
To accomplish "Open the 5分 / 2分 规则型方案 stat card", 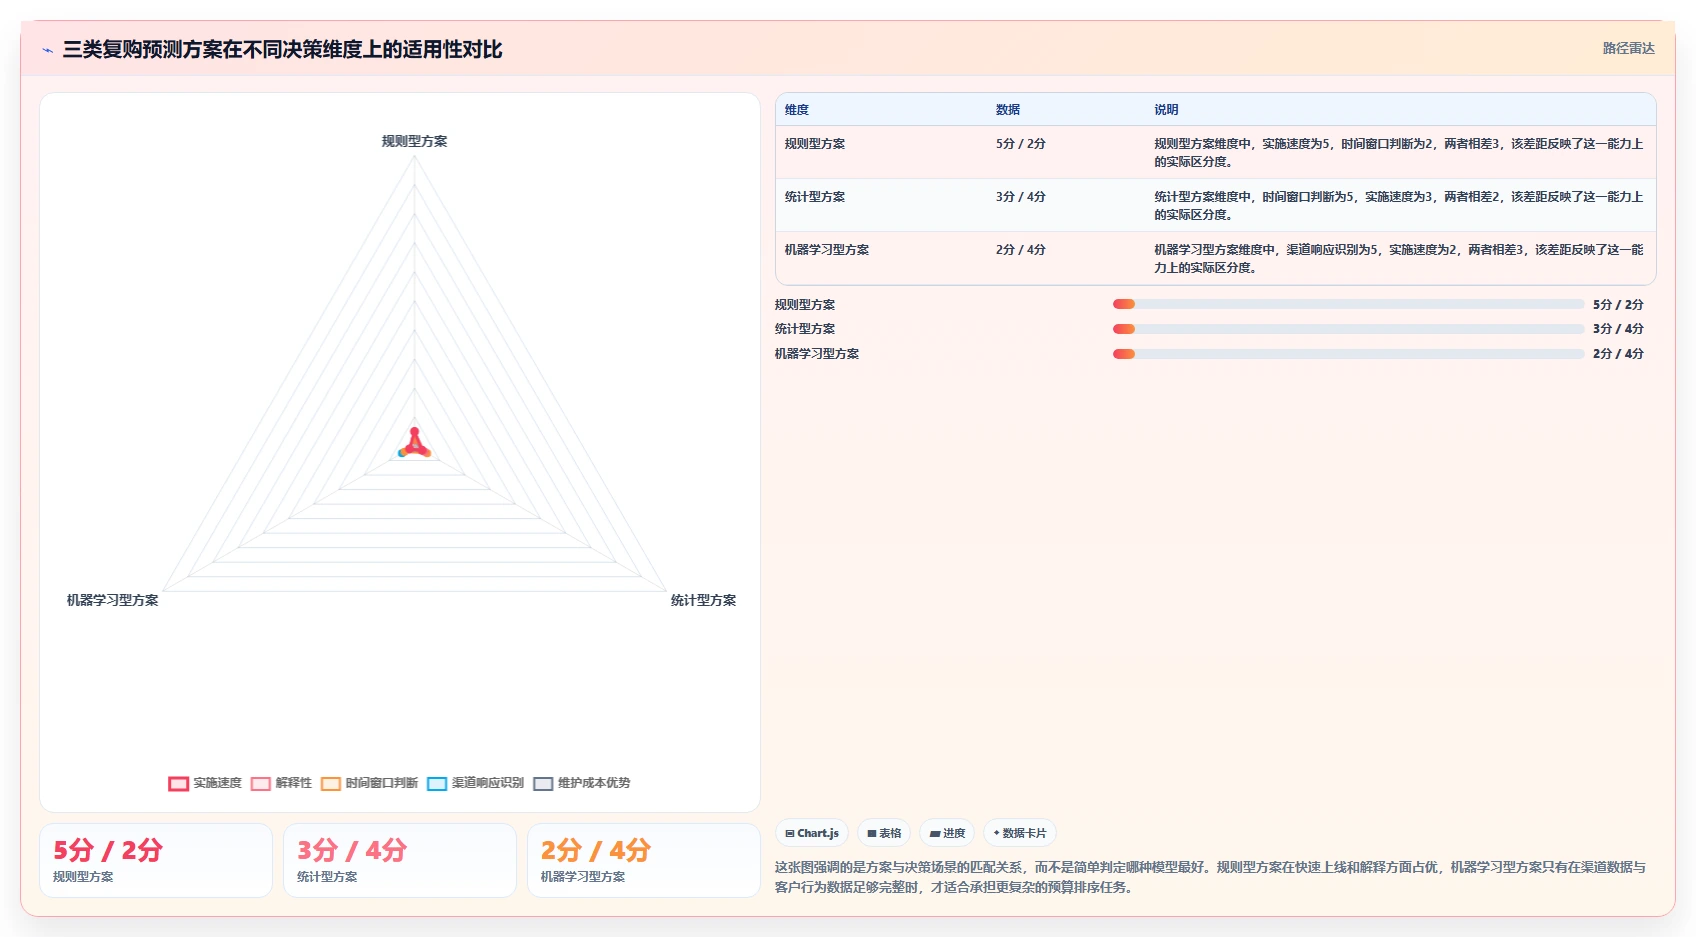I will click(x=156, y=861).
